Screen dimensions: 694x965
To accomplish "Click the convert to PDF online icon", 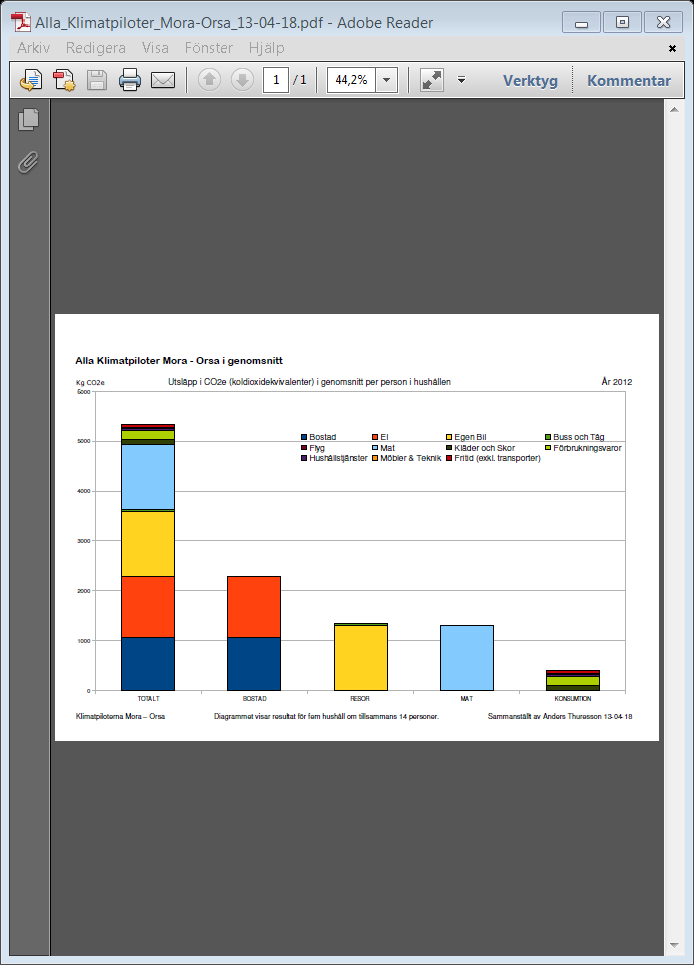I will [31, 80].
